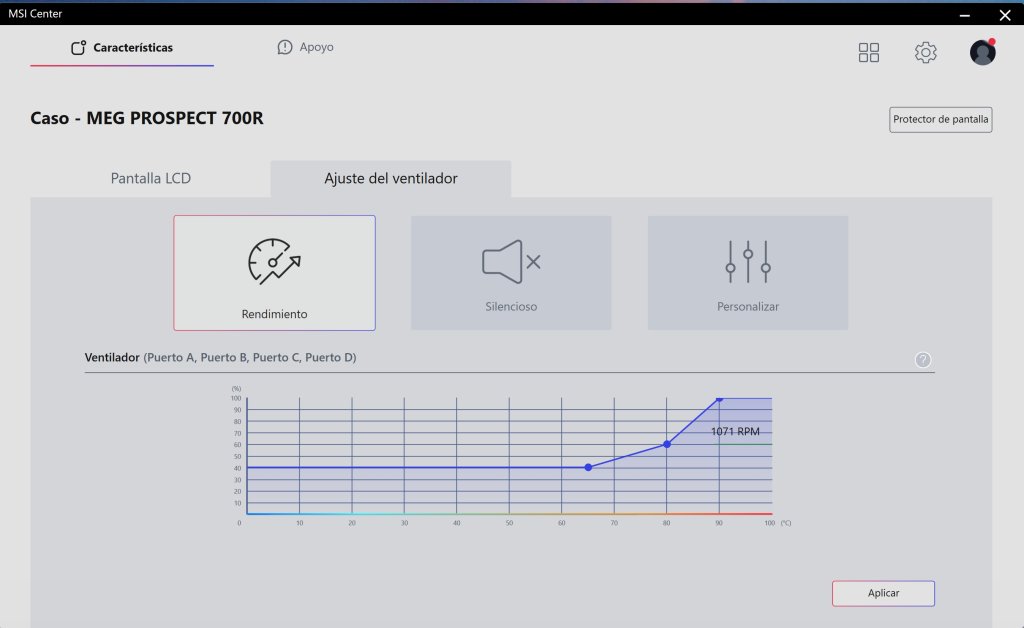Click the help question mark icon

pyautogui.click(x=923, y=360)
